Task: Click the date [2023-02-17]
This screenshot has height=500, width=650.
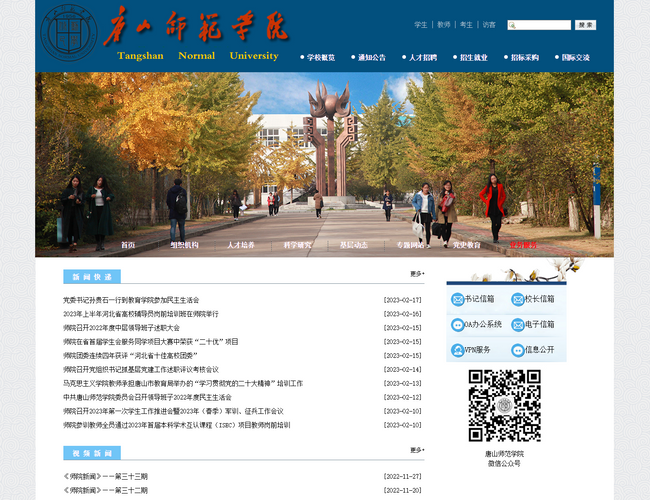Action: tap(403, 300)
